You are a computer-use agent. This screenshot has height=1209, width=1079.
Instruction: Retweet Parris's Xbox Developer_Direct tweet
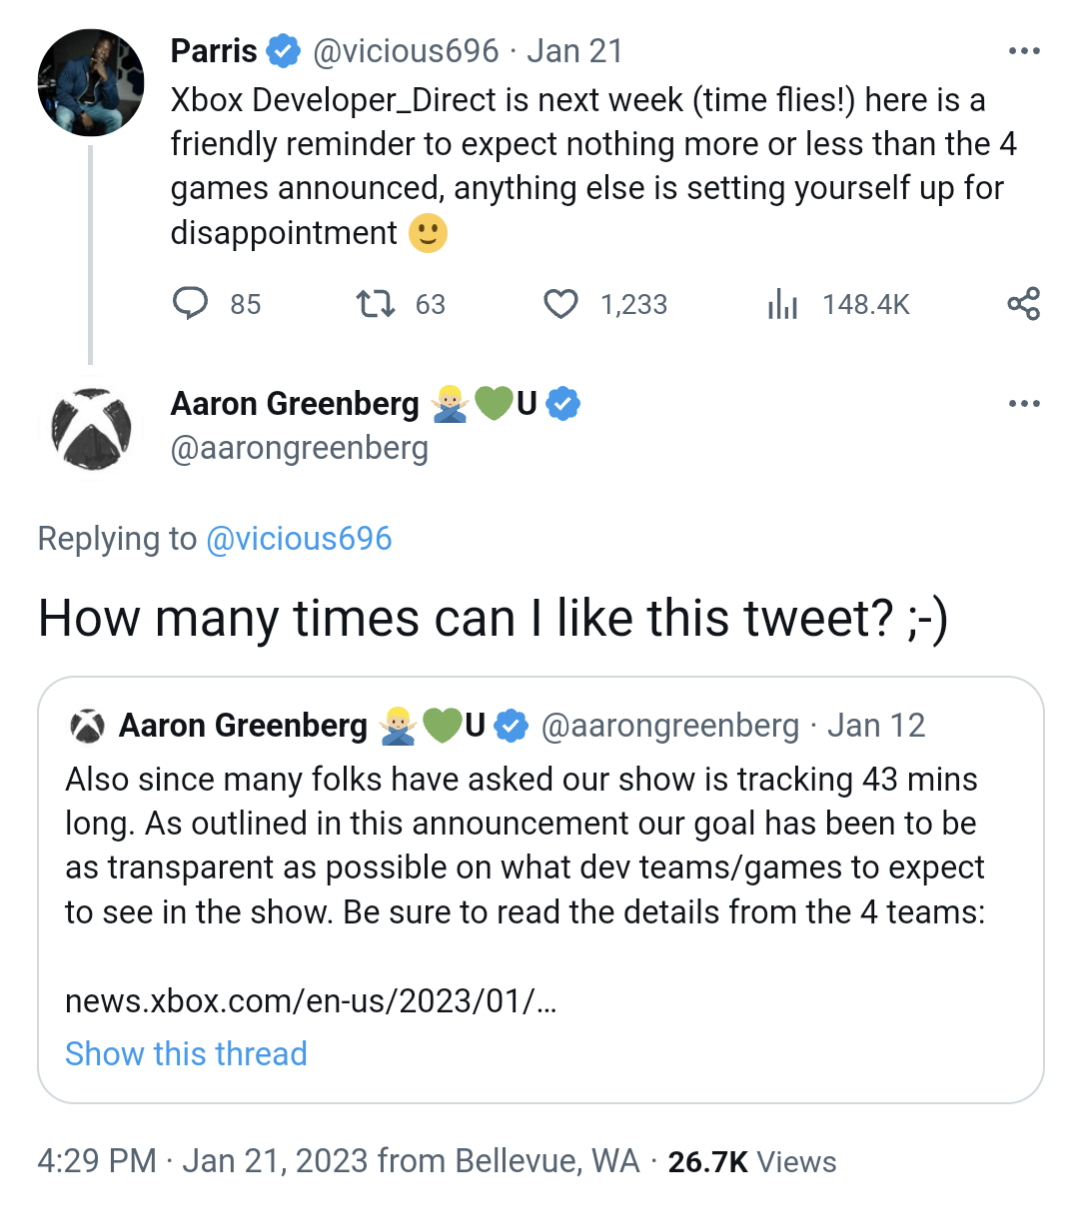pos(376,303)
